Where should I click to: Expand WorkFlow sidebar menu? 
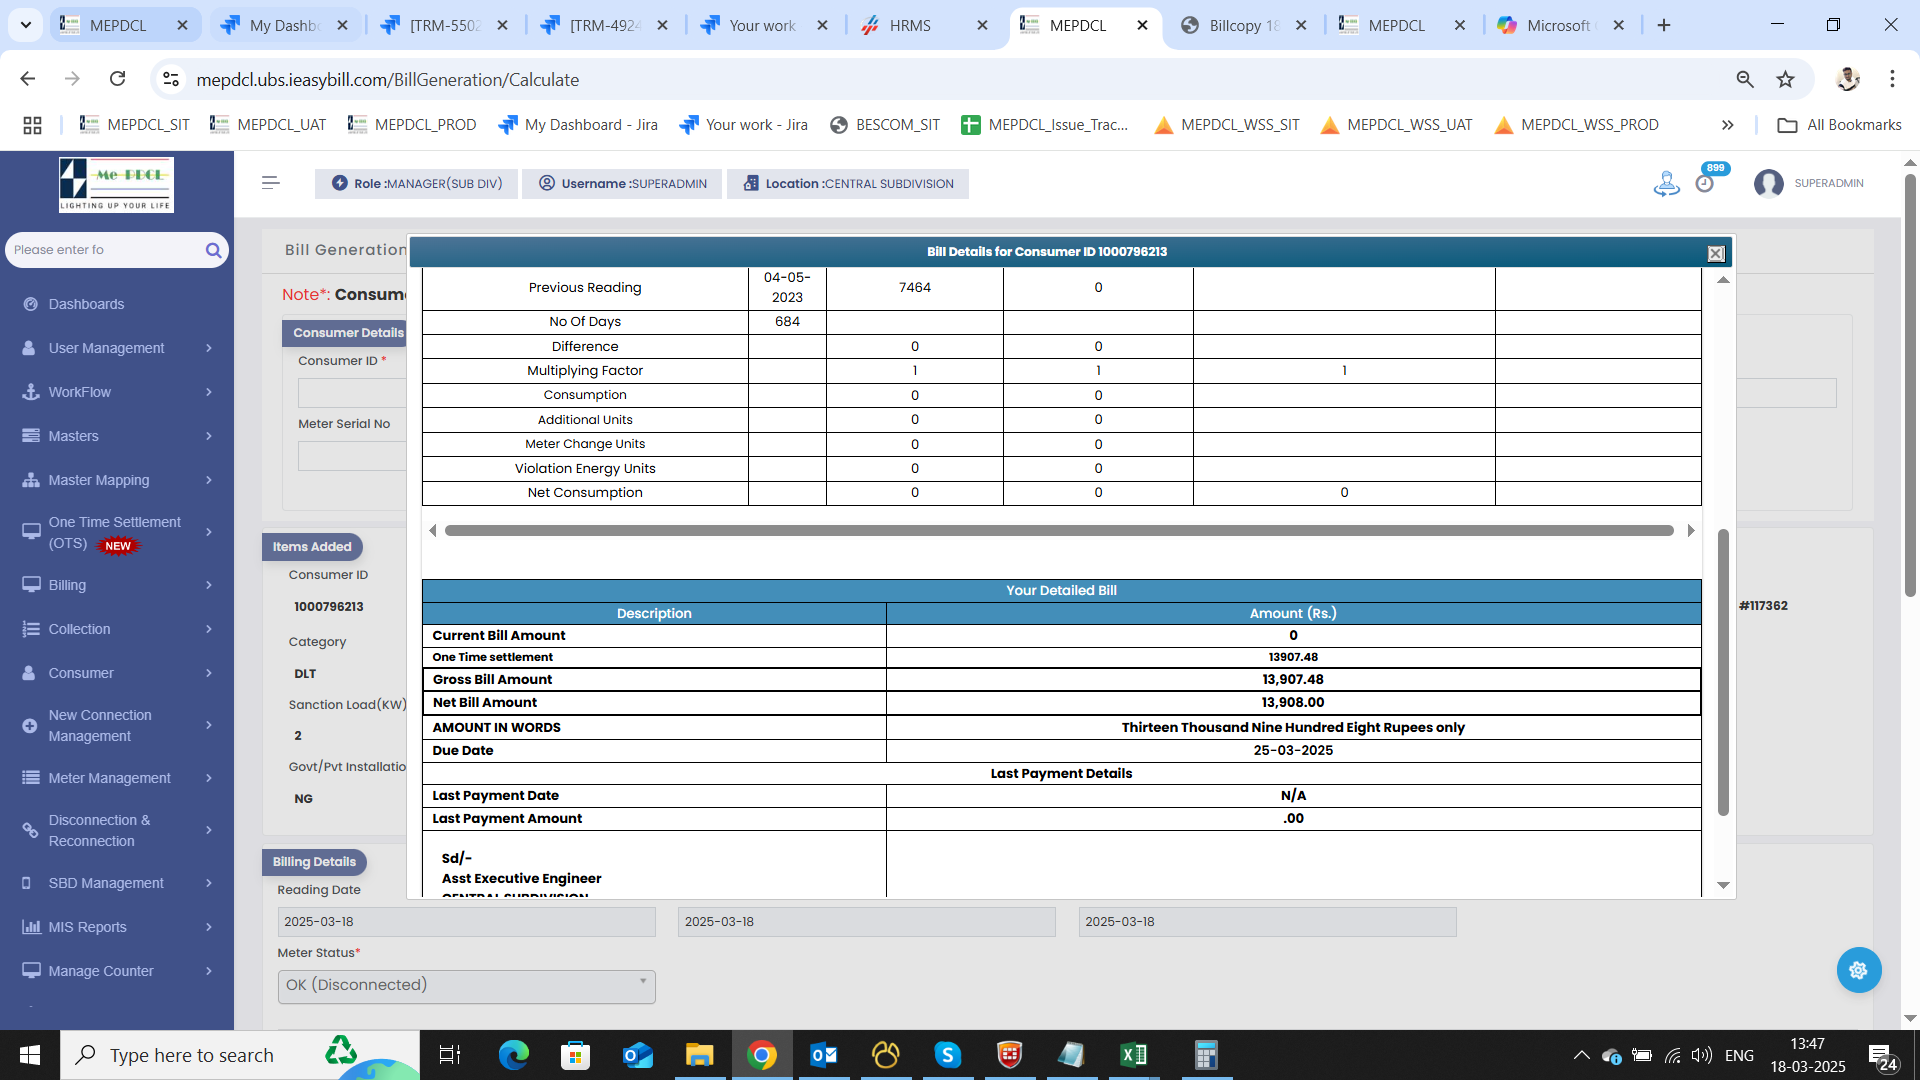117,392
